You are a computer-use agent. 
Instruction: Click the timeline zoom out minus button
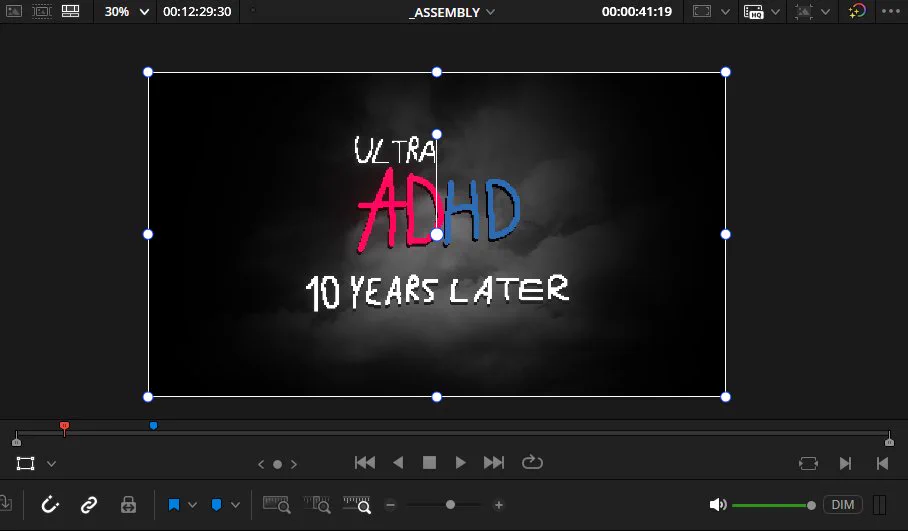pos(390,505)
